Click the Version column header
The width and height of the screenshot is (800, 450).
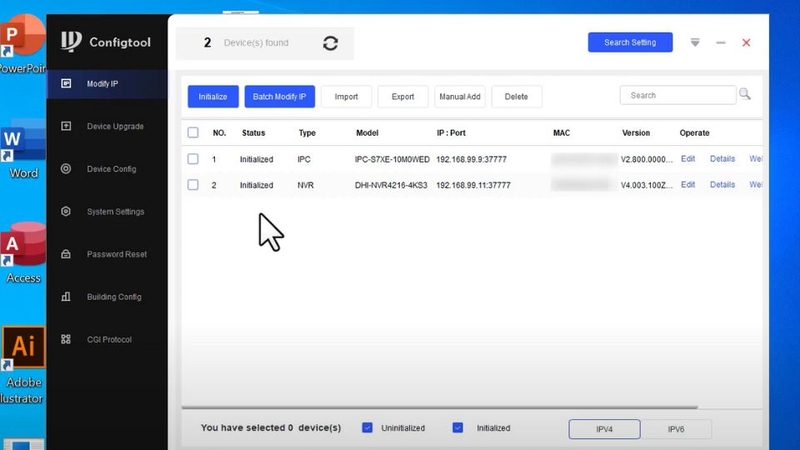point(636,133)
